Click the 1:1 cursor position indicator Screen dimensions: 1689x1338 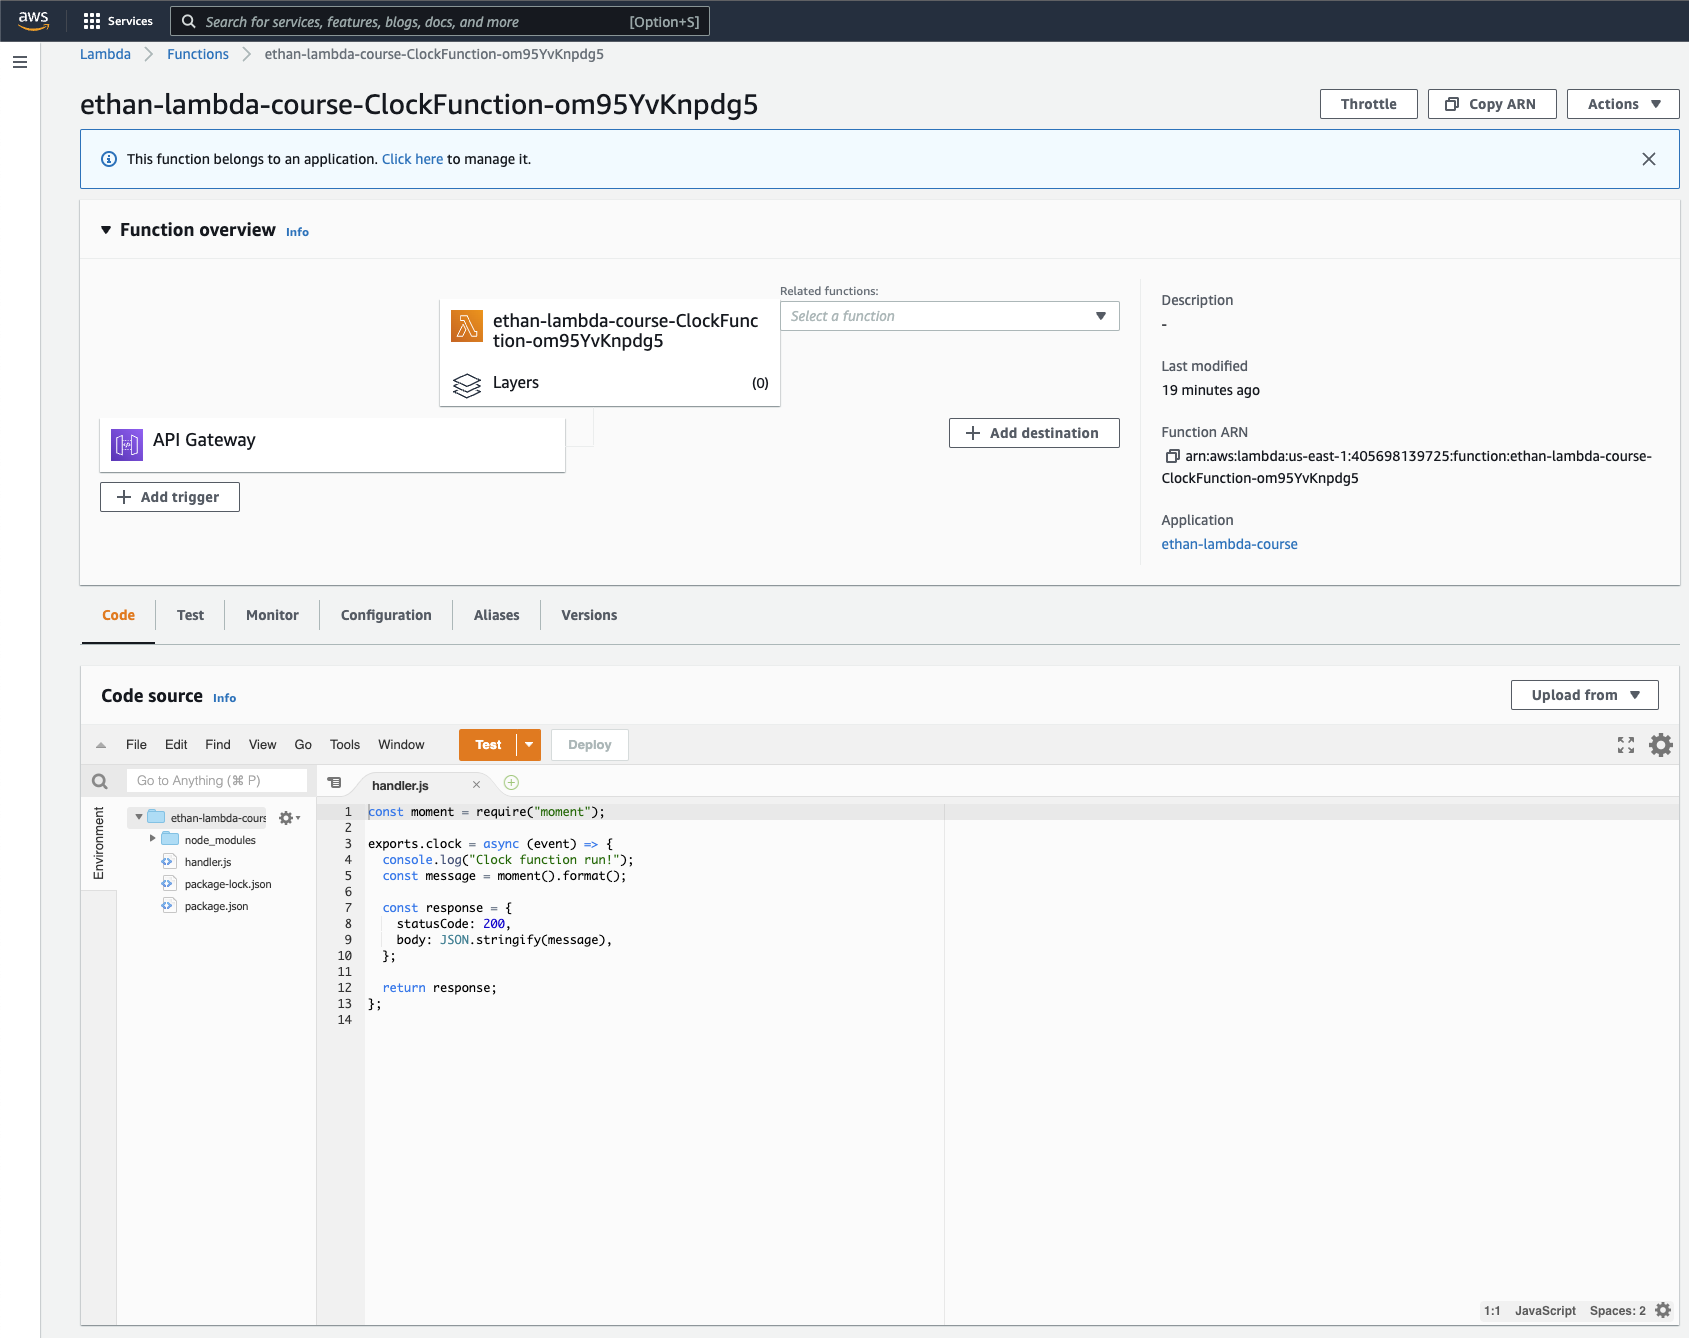(1492, 1310)
